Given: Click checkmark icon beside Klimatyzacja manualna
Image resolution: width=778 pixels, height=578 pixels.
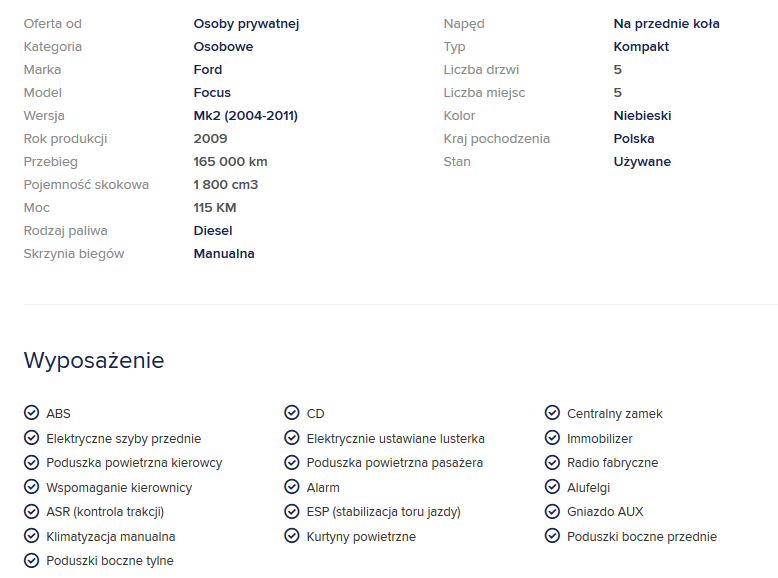Looking at the screenshot, I should pyautogui.click(x=31, y=537).
